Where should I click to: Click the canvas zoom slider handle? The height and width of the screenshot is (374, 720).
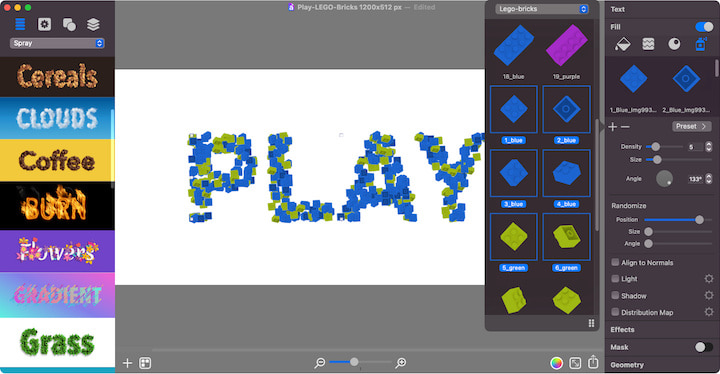click(354, 362)
